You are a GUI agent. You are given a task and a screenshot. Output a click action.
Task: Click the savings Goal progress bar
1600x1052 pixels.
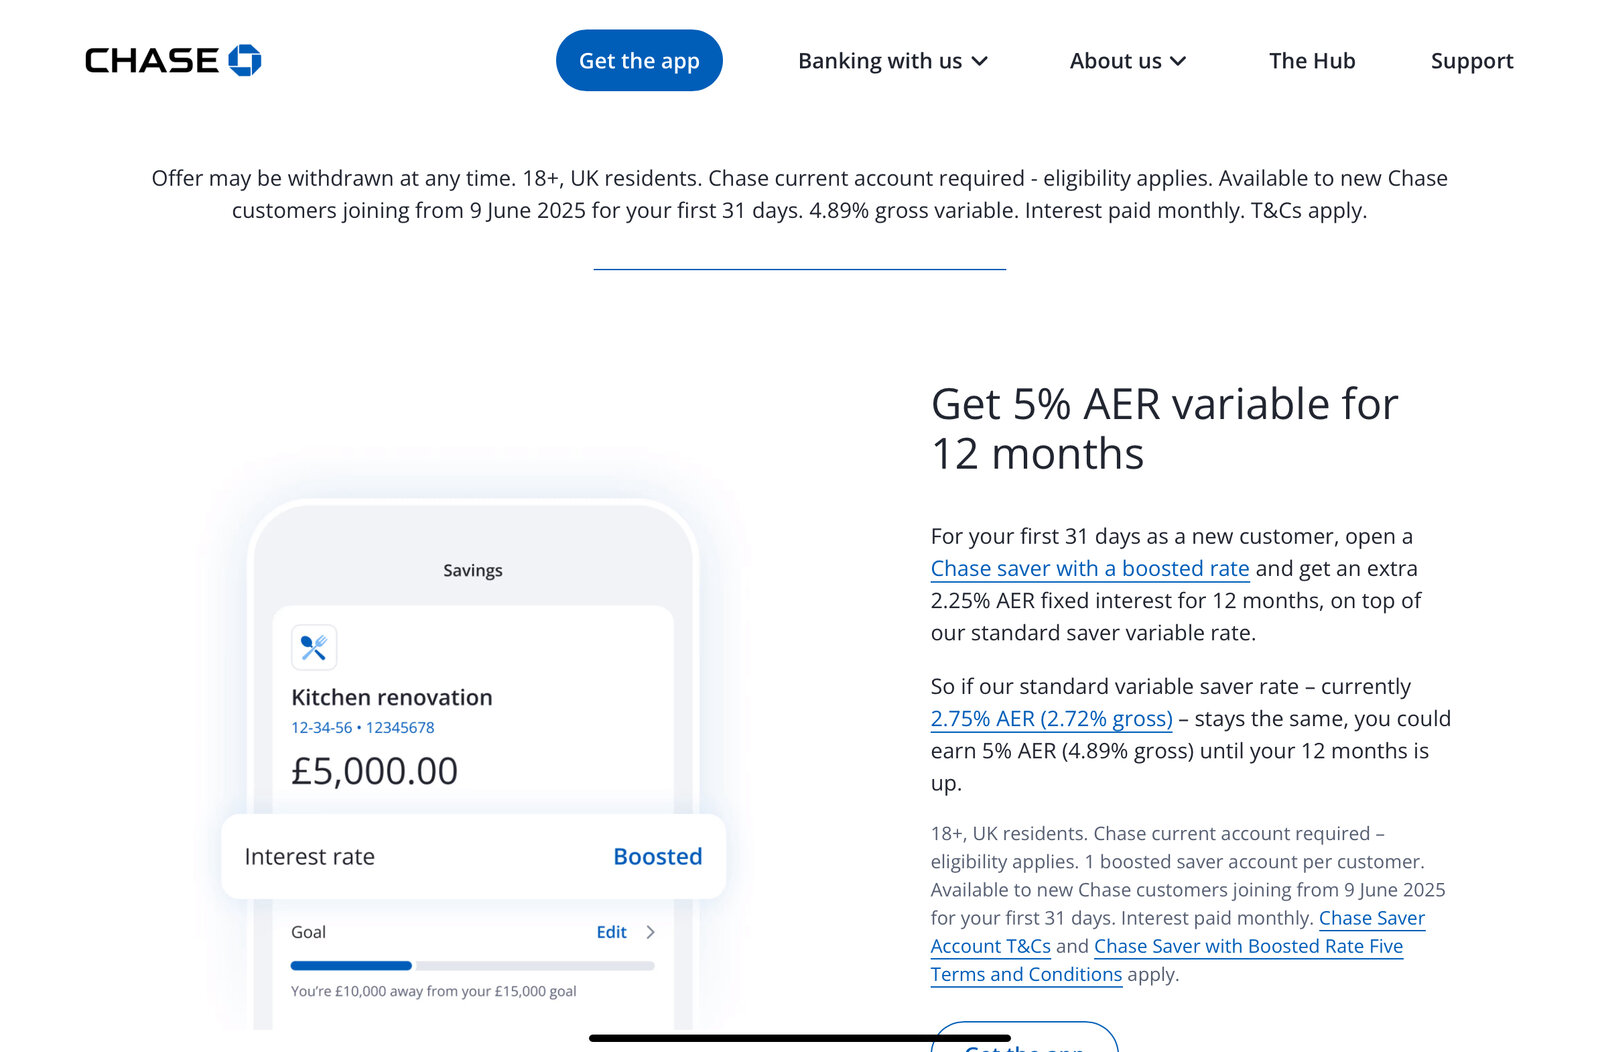point(472,966)
